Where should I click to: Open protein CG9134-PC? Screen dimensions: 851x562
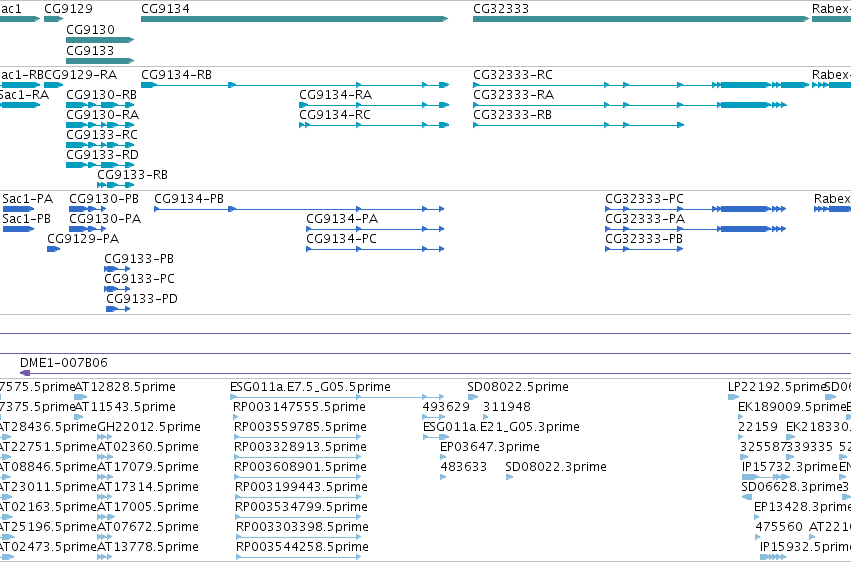[341, 239]
